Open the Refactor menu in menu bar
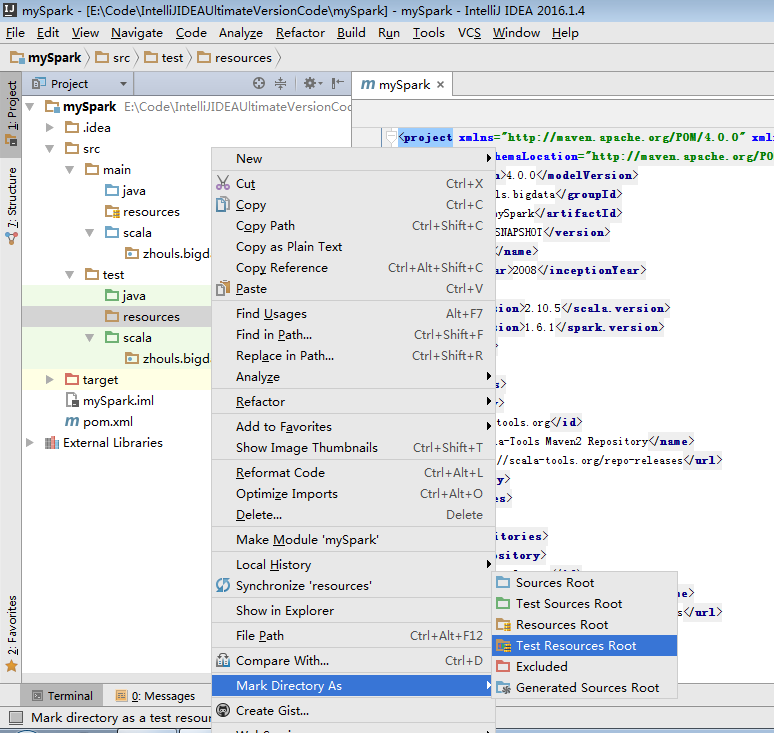774x733 pixels. [x=300, y=33]
